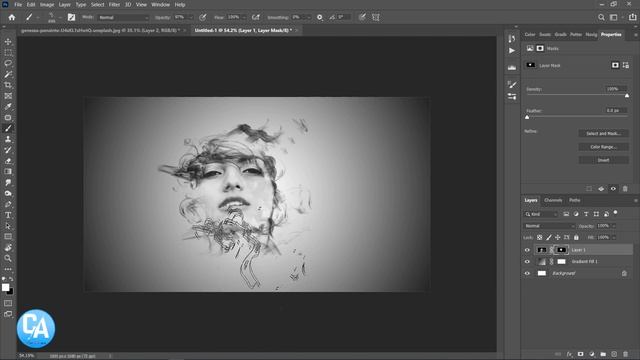Screen dimensions: 640x360
Task: Create a new layer group folder
Action: pyautogui.click(x=603, y=354)
